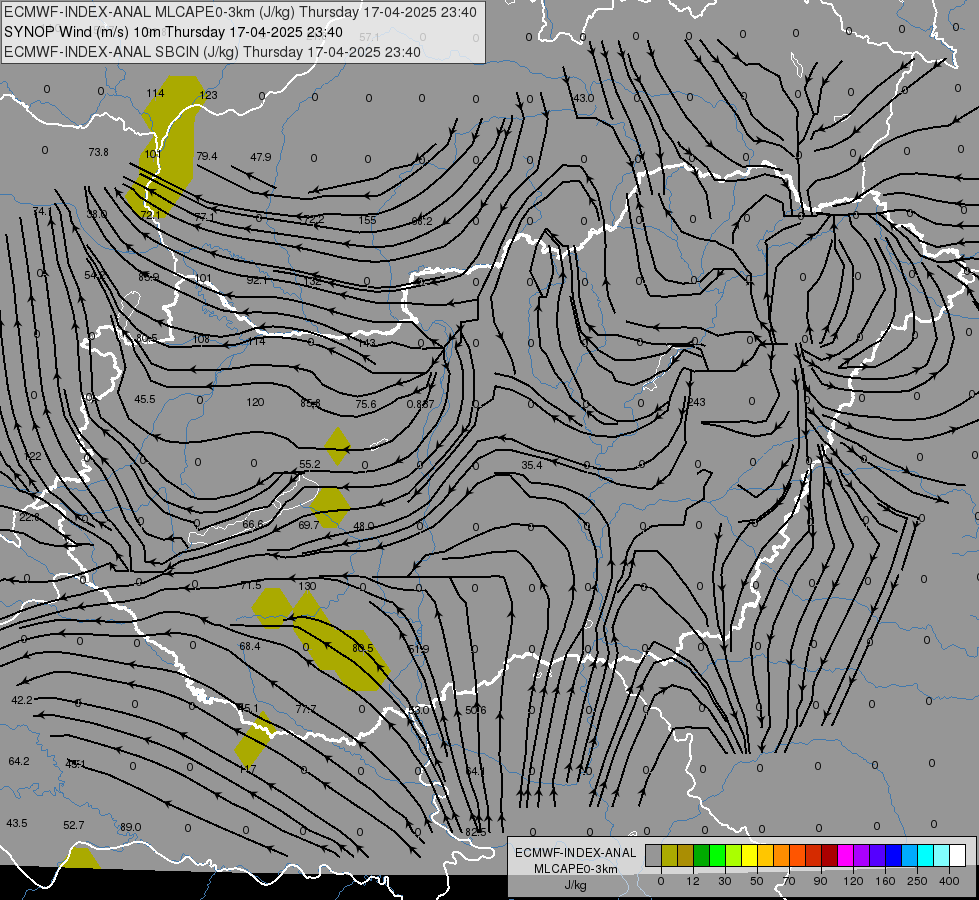
Task: Click the map value 38.0
Action: coord(97,214)
